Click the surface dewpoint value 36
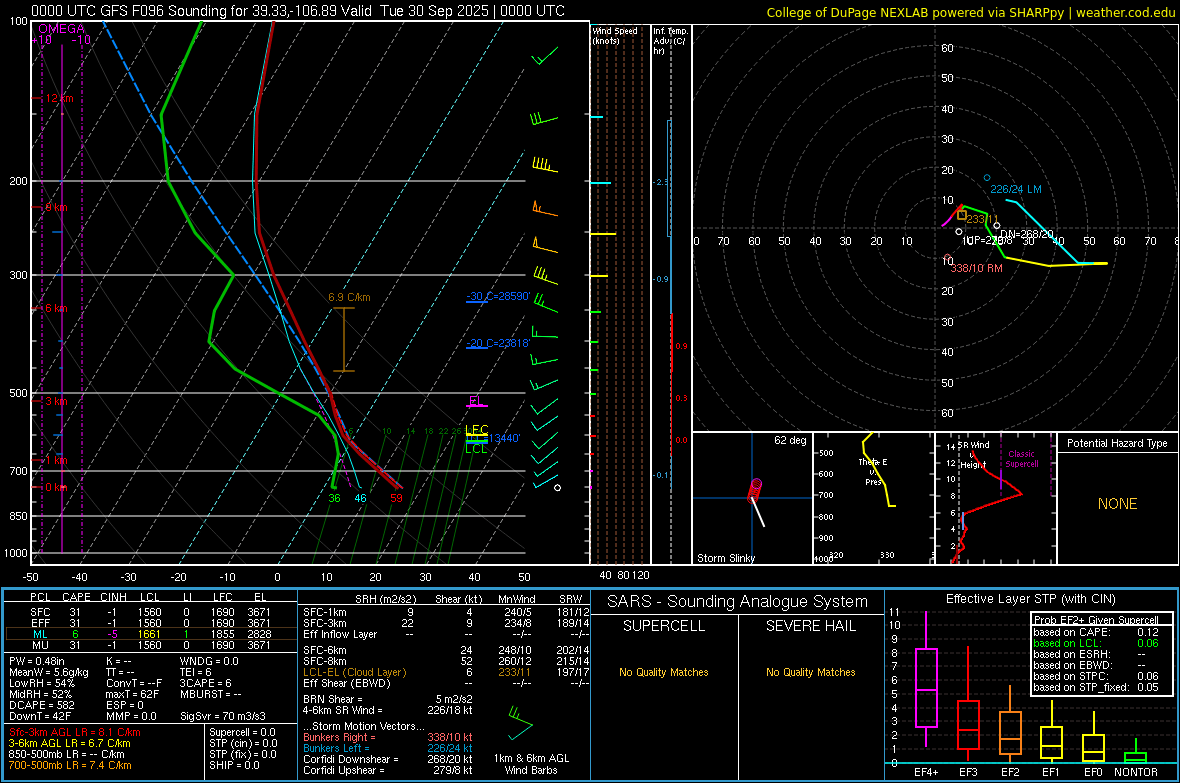The image size is (1180, 783). click(334, 498)
